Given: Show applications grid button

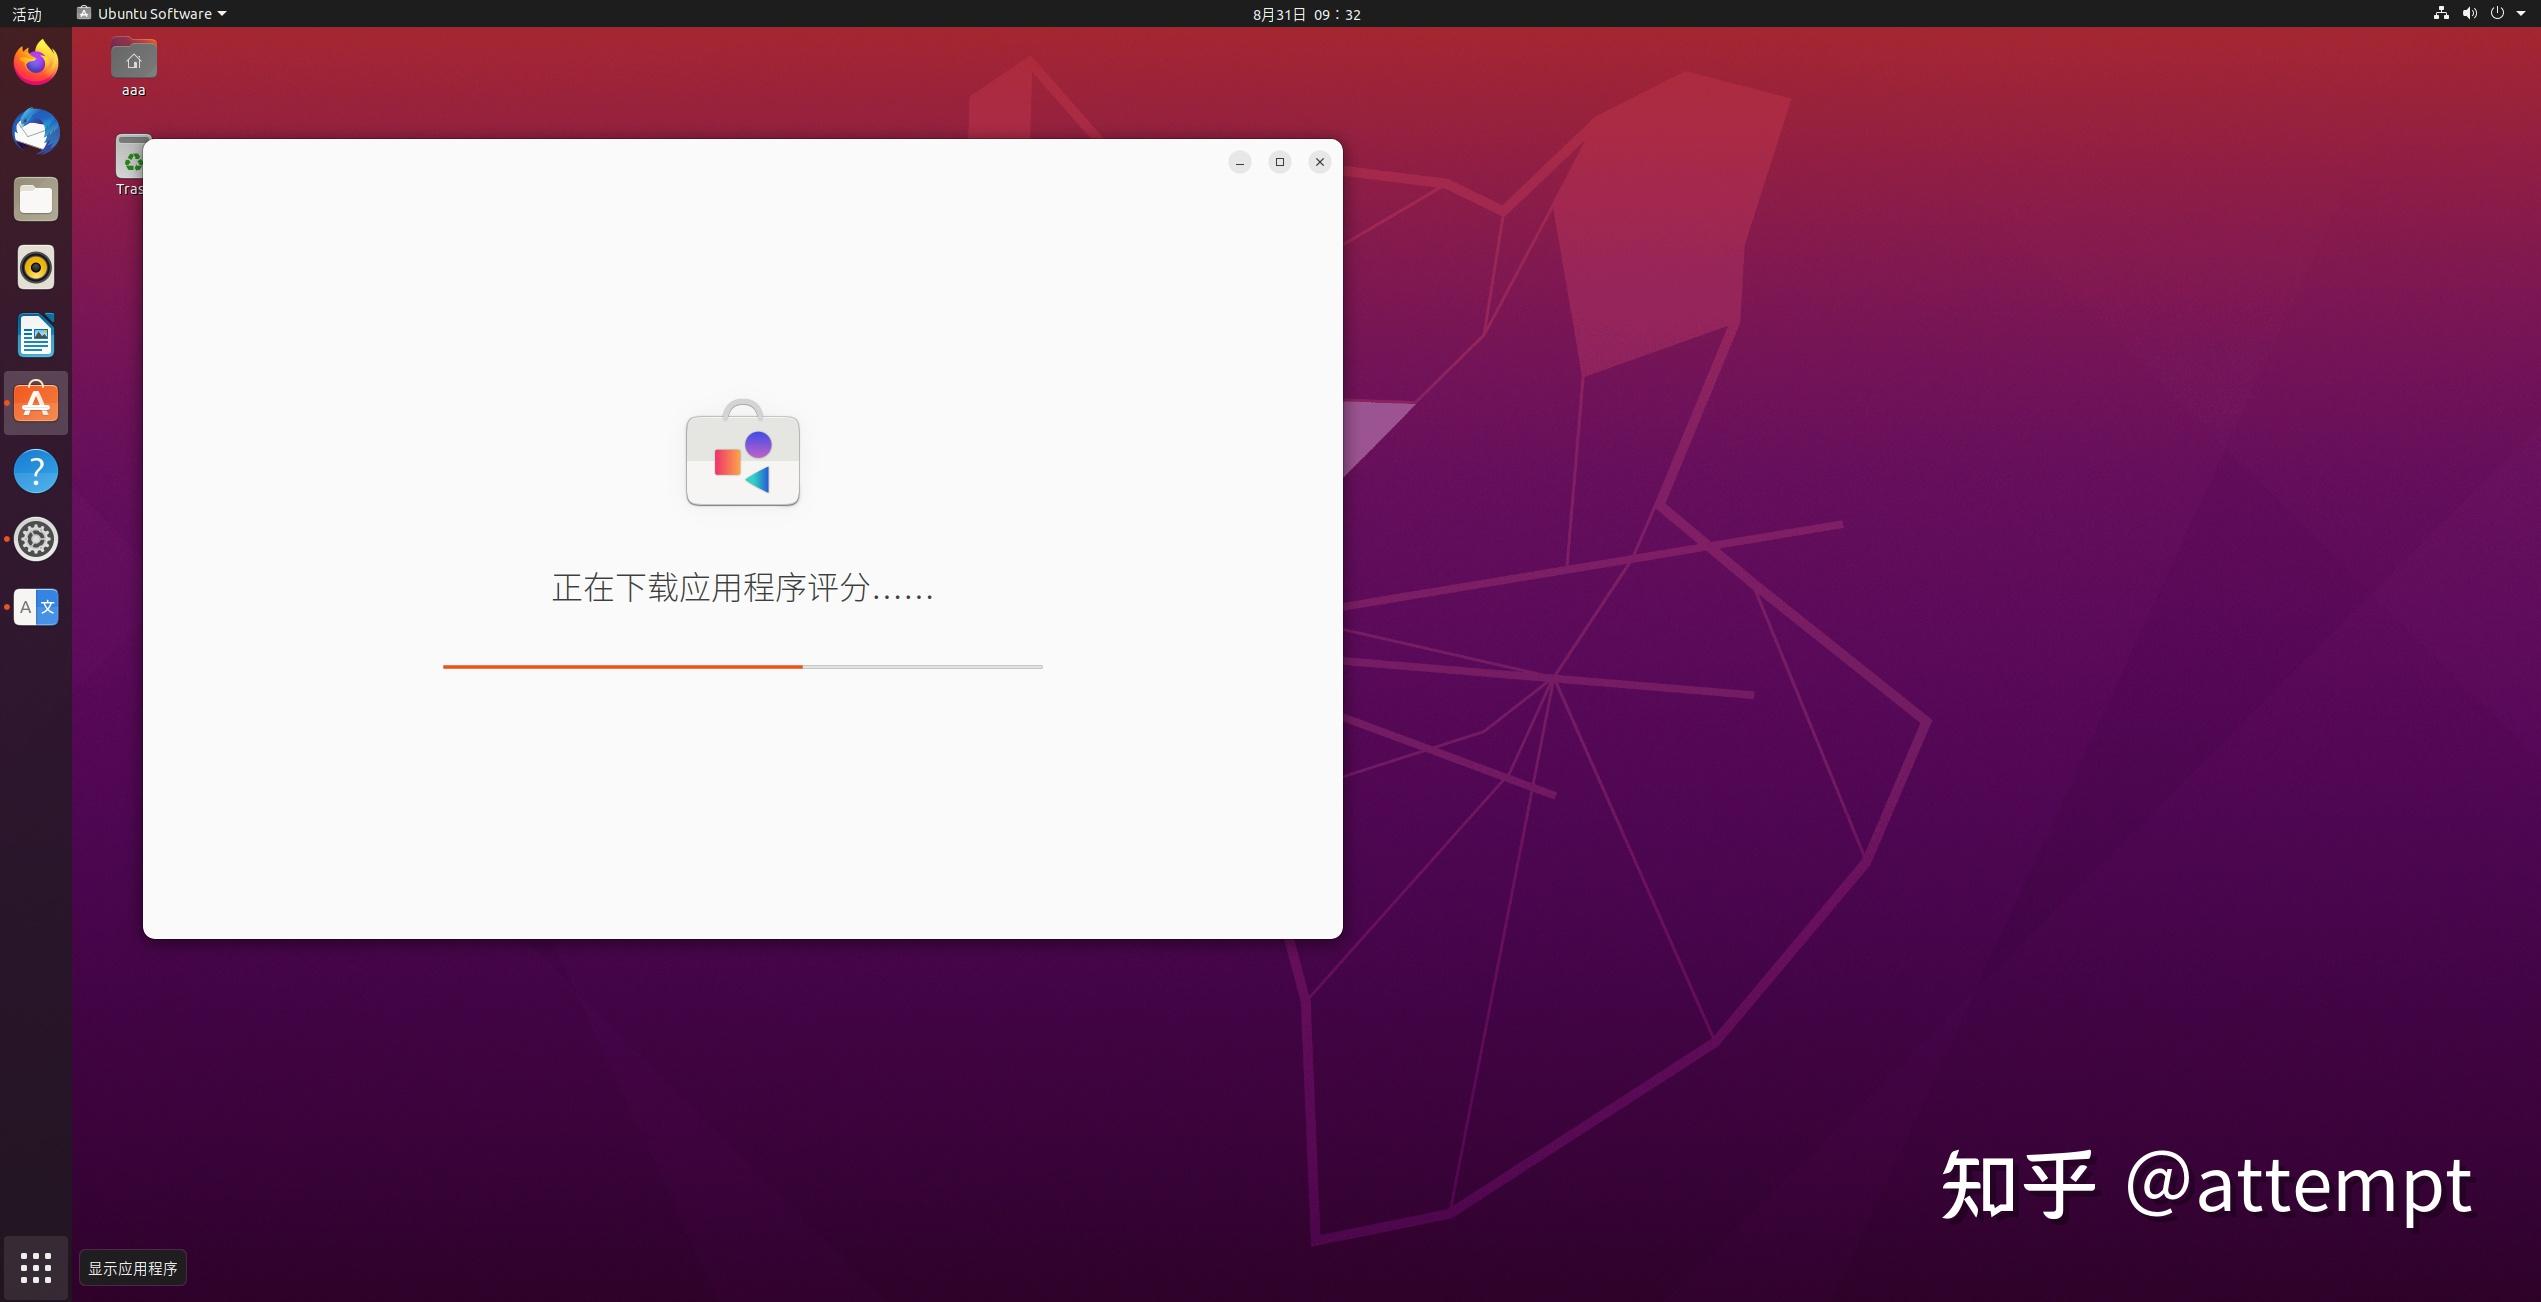Looking at the screenshot, I should click(36, 1268).
